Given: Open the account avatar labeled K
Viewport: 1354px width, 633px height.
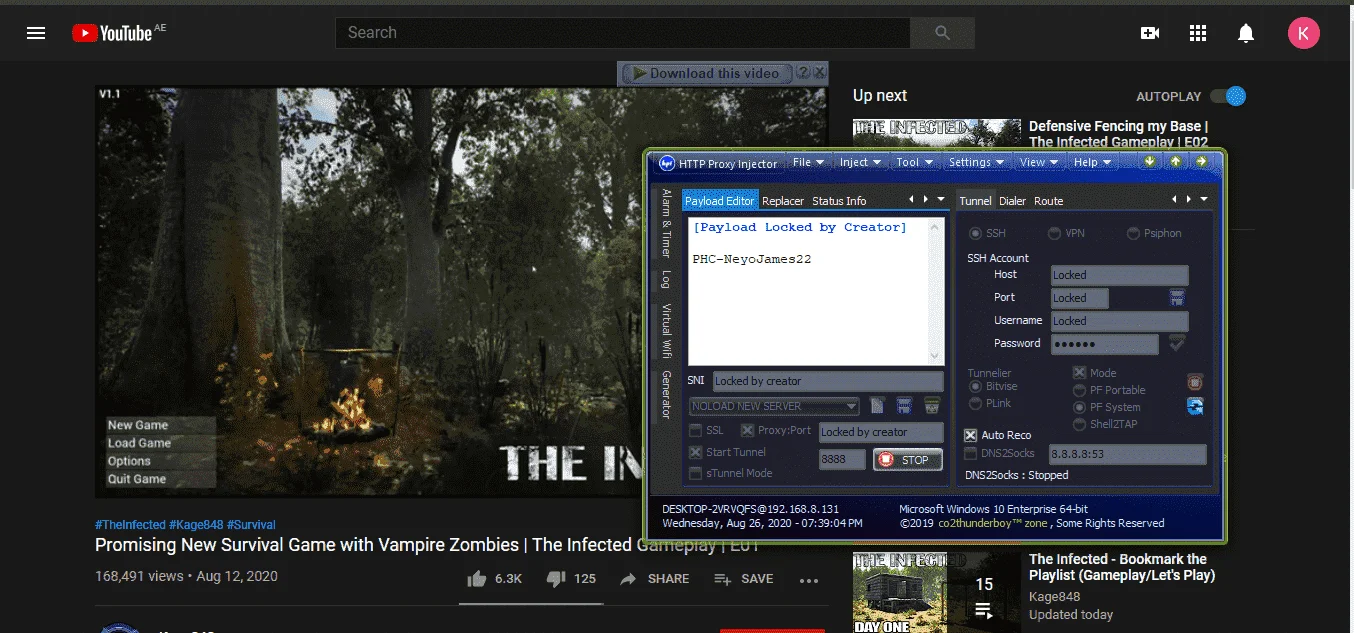Looking at the screenshot, I should pos(1304,33).
